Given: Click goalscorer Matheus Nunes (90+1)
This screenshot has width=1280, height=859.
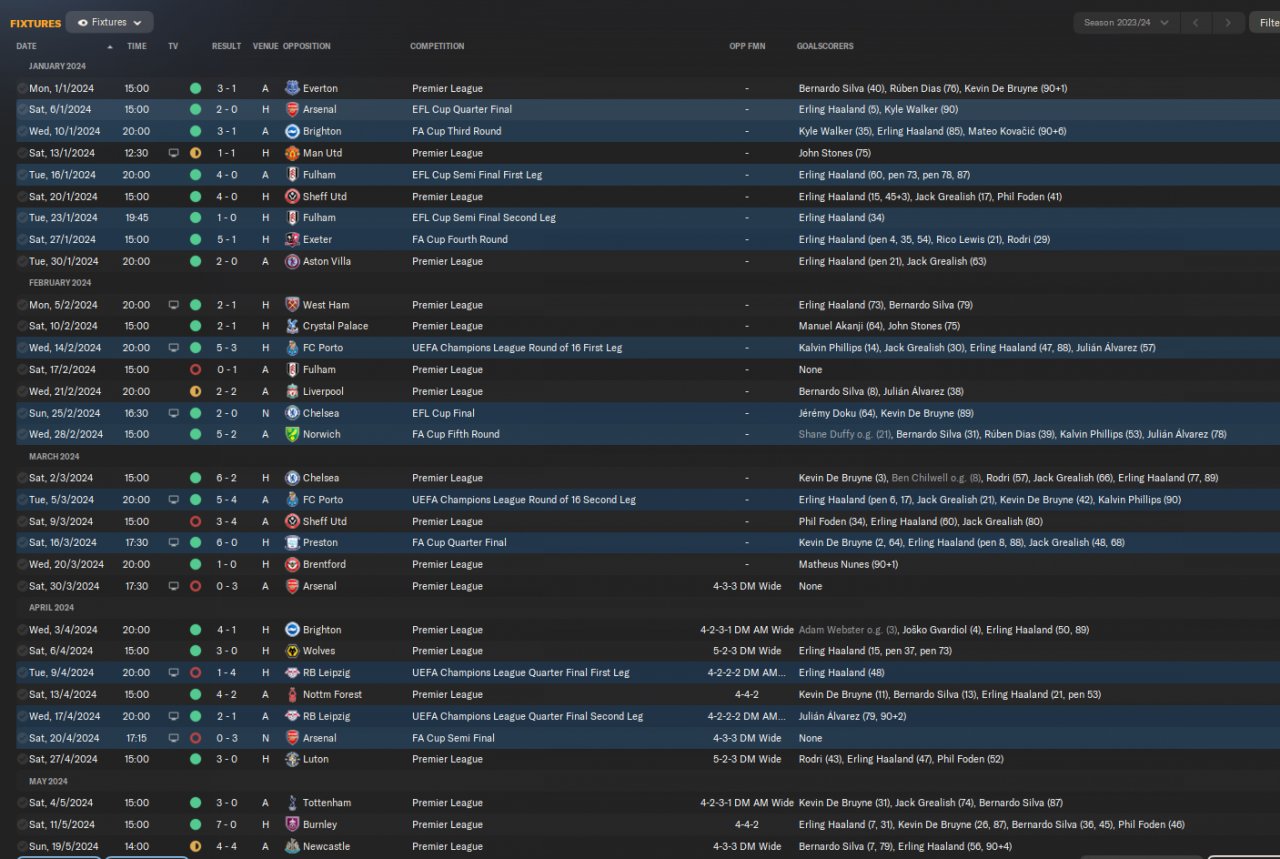Looking at the screenshot, I should [x=848, y=564].
